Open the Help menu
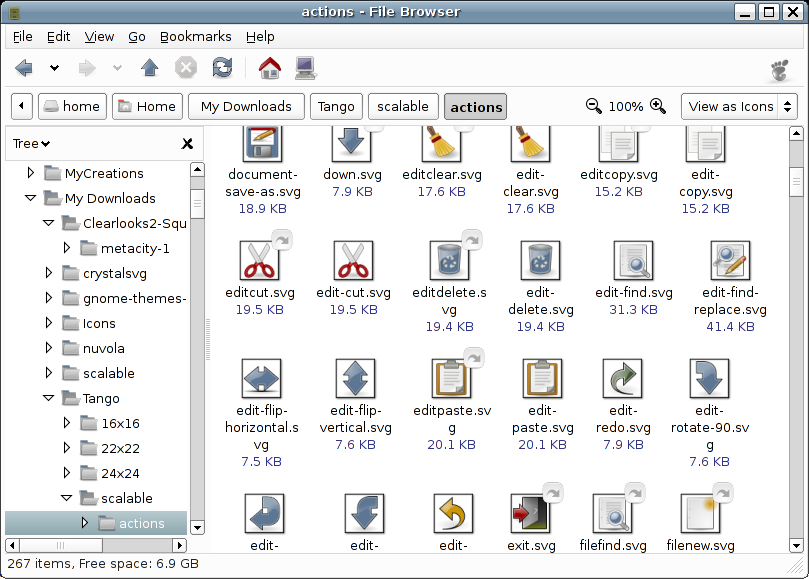The width and height of the screenshot is (809, 579). pyautogui.click(x=260, y=37)
